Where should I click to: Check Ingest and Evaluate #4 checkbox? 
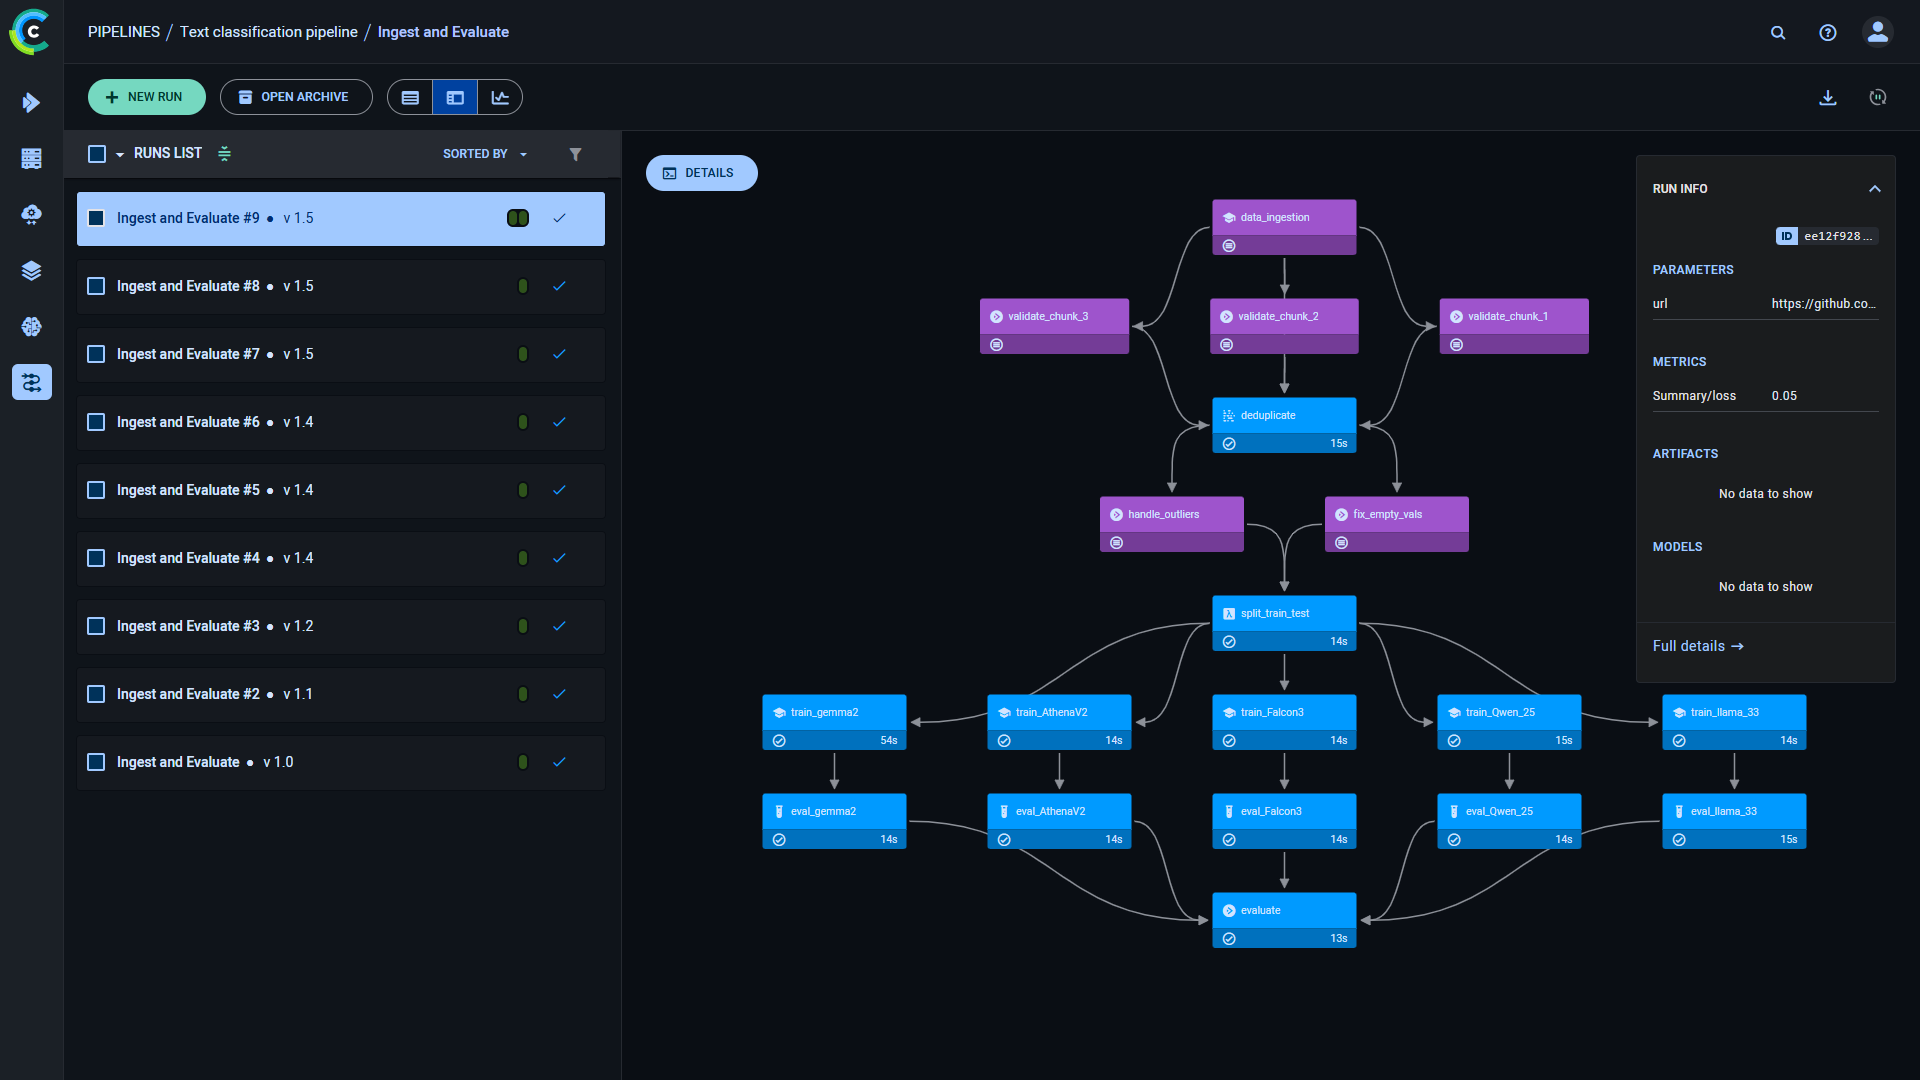pos(96,558)
